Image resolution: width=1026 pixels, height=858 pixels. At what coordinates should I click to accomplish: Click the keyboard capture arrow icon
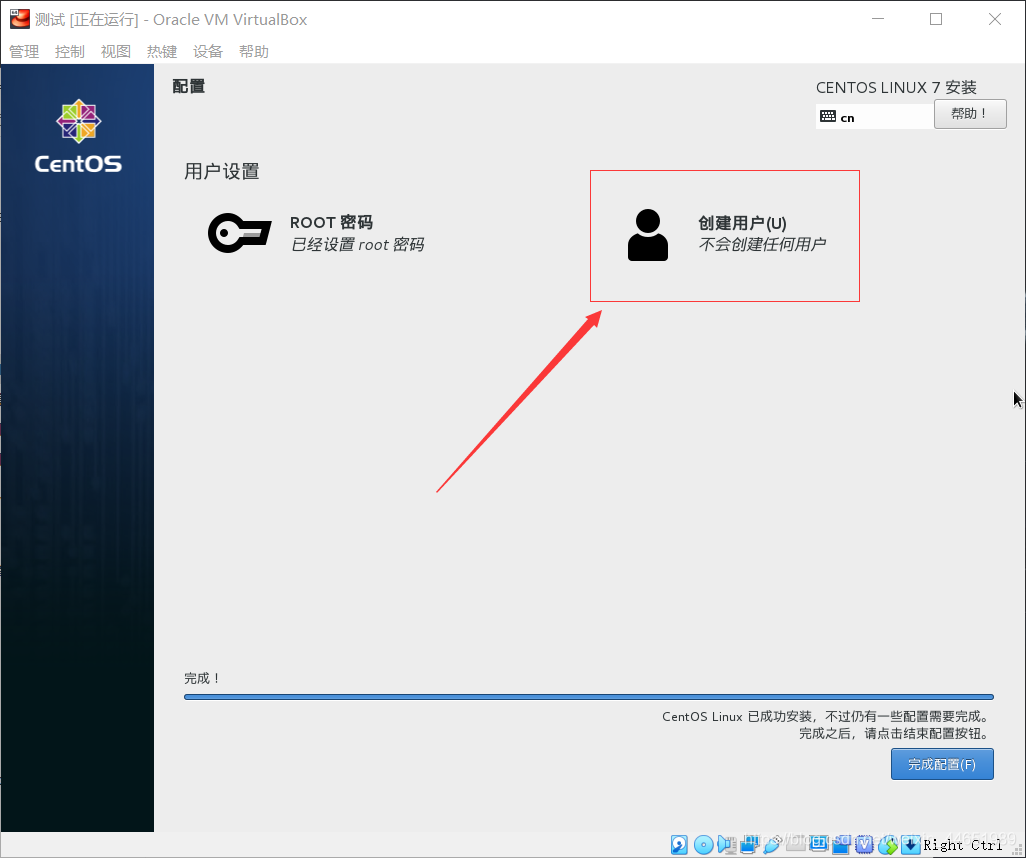point(911,844)
